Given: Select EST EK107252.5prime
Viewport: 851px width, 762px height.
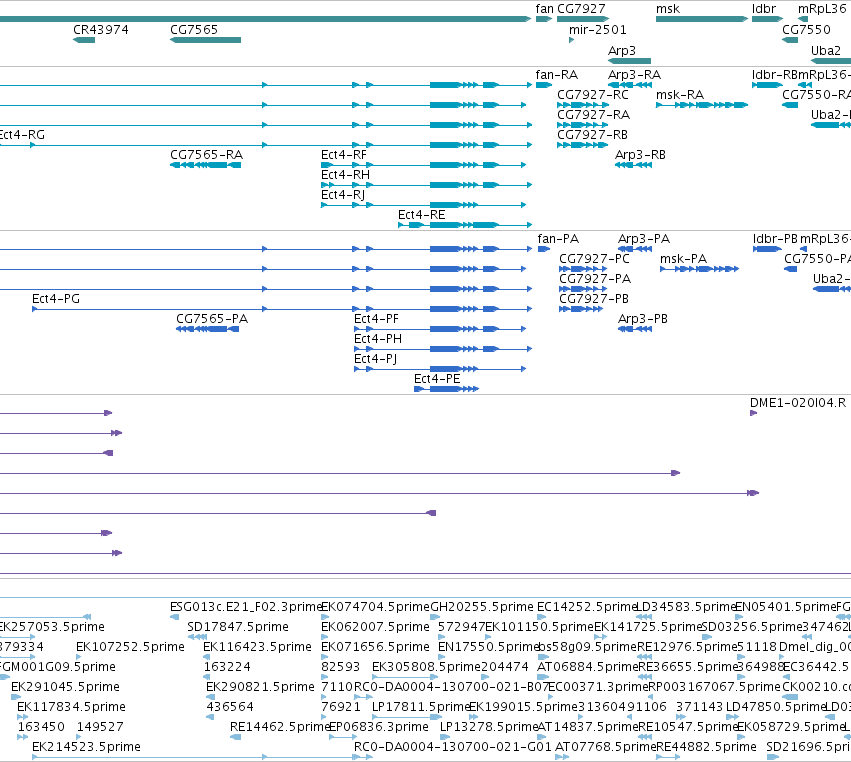Looking at the screenshot, I should (x=130, y=646).
